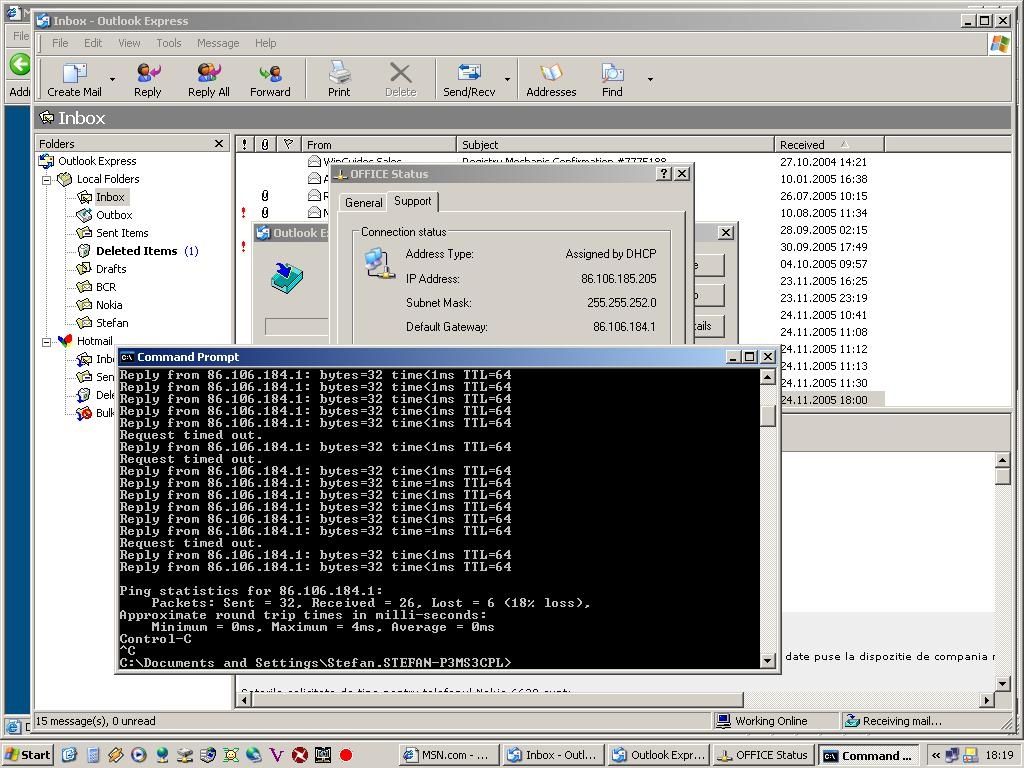
Task: Open the Help menu
Action: (x=265, y=43)
